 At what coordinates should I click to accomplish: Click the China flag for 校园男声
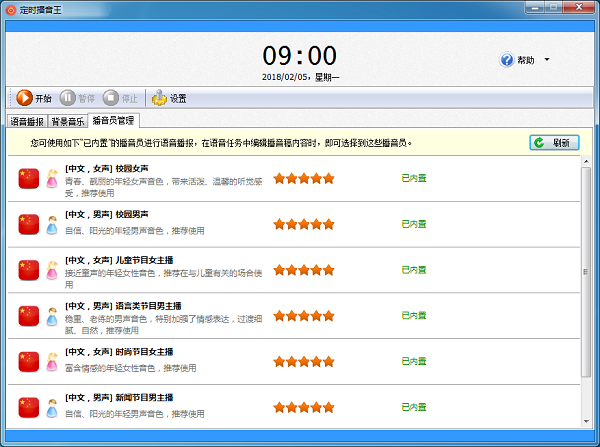pyautogui.click(x=29, y=224)
